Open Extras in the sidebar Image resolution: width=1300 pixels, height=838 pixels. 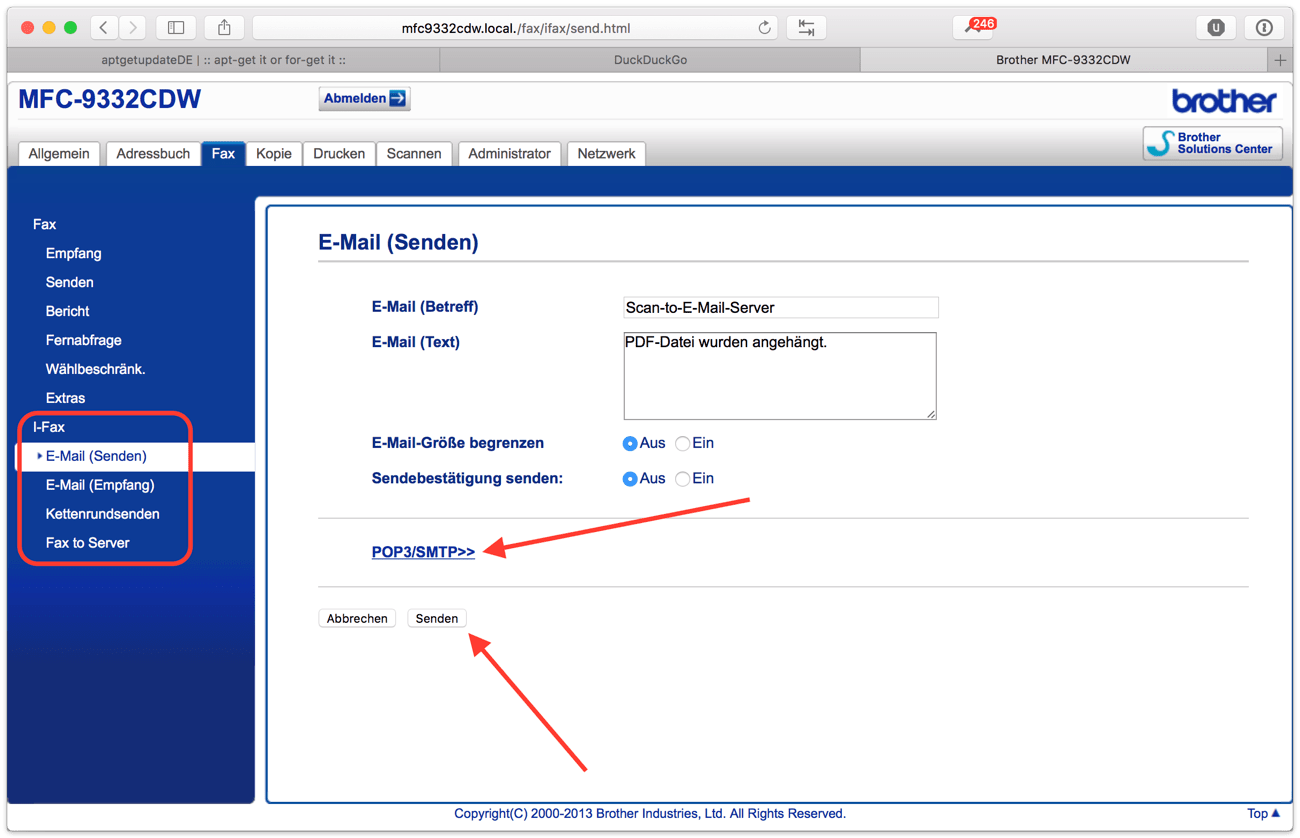[x=65, y=399]
